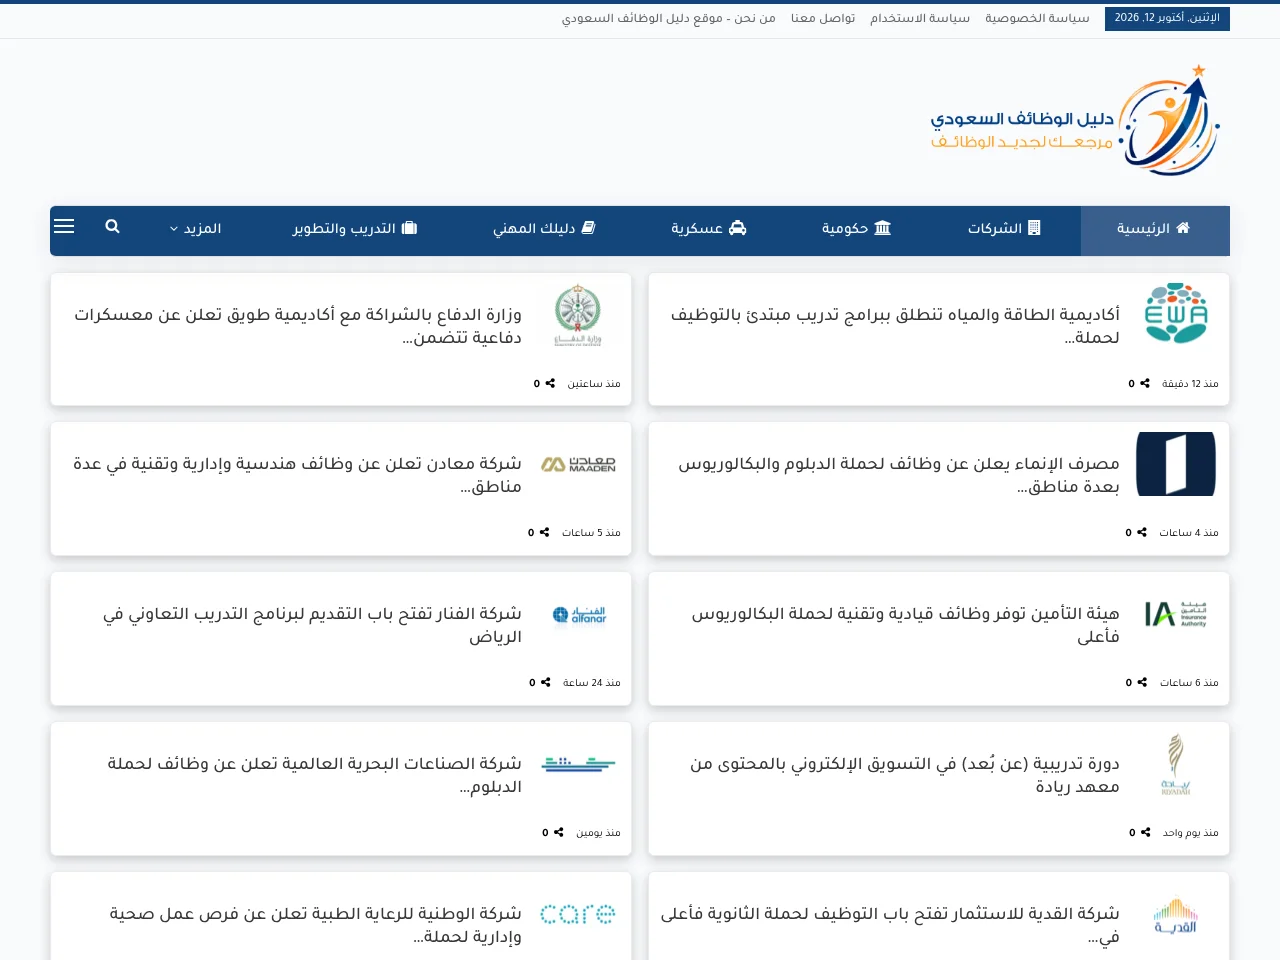Open the hamburger sidebar menu icon
The width and height of the screenshot is (1280, 960).
click(x=64, y=227)
